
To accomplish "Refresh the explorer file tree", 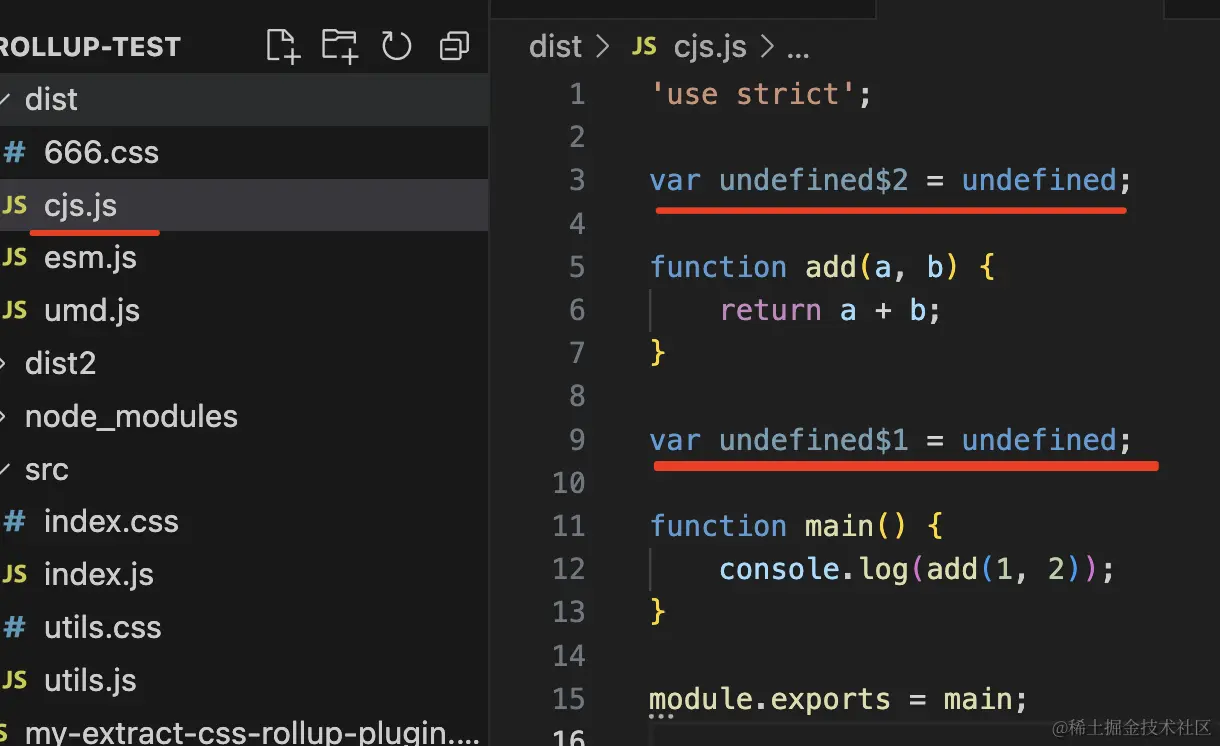I will [x=397, y=46].
